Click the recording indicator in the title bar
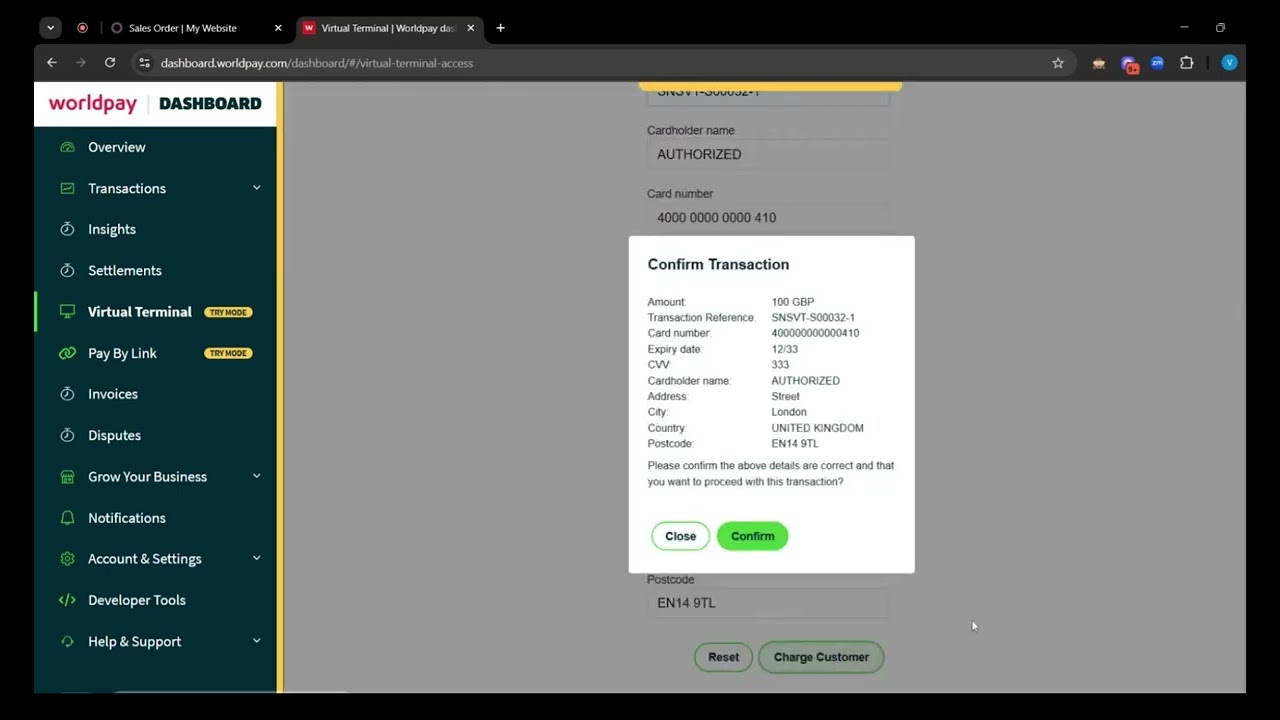This screenshot has height=720, width=1280. click(82, 28)
